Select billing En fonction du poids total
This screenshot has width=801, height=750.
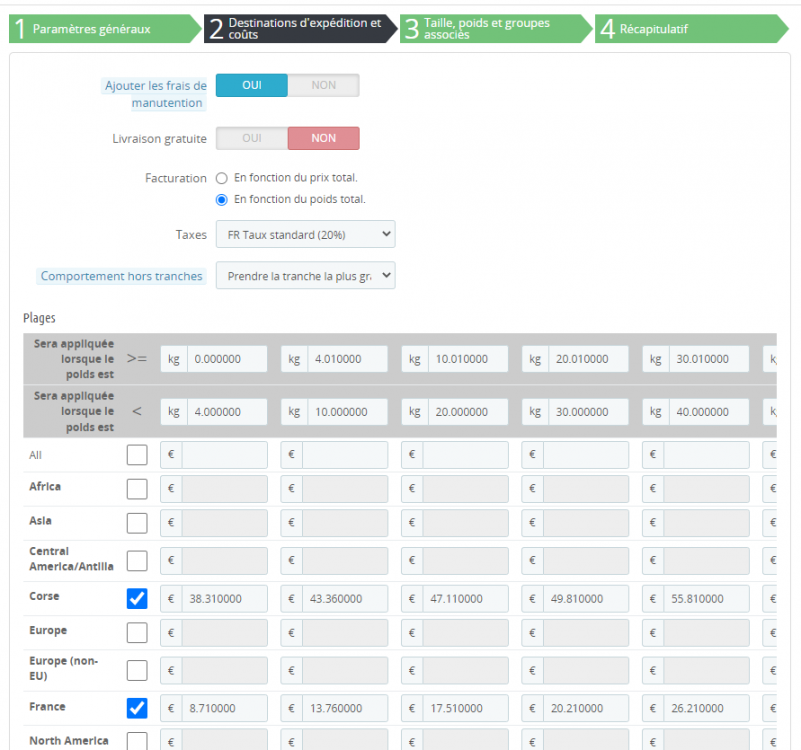[x=222, y=200]
